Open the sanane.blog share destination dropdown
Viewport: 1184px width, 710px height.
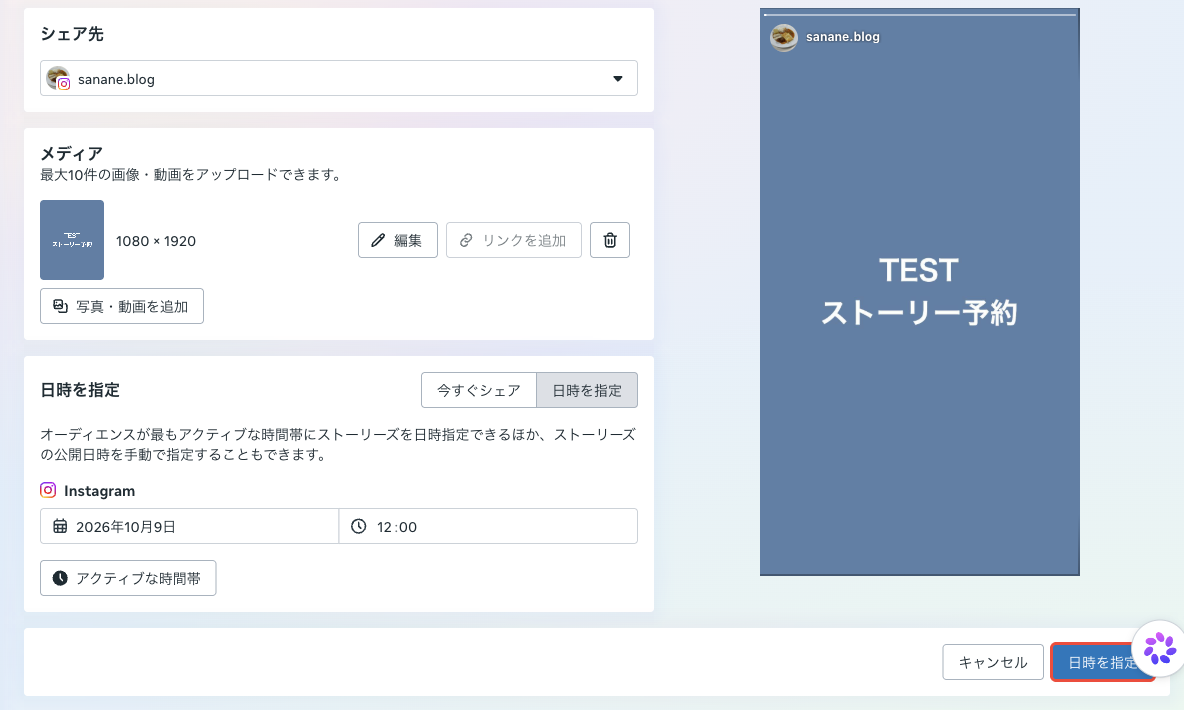pos(338,79)
